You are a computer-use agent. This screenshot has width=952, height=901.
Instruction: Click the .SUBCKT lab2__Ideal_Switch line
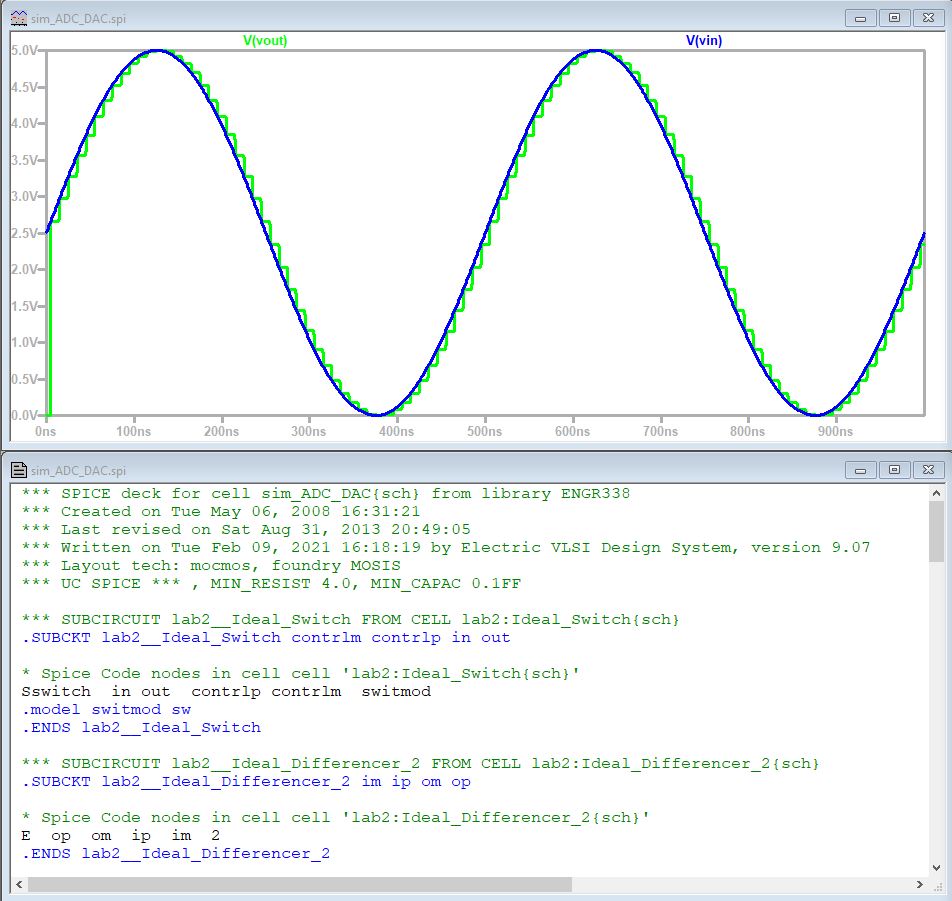pyautogui.click(x=265, y=638)
